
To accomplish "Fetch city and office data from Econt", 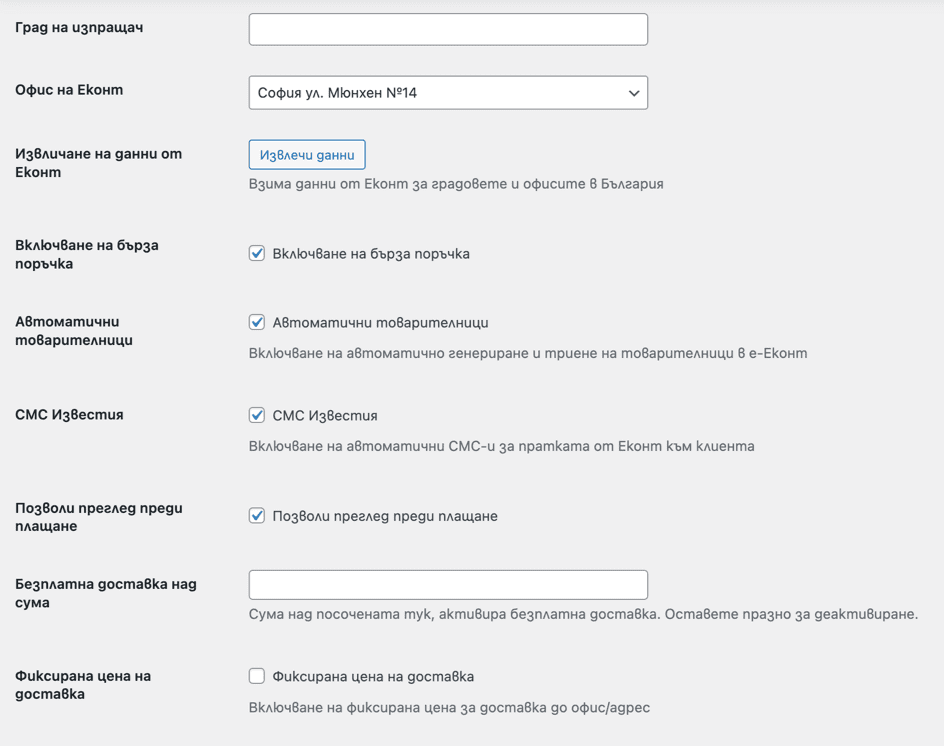I will pos(306,154).
